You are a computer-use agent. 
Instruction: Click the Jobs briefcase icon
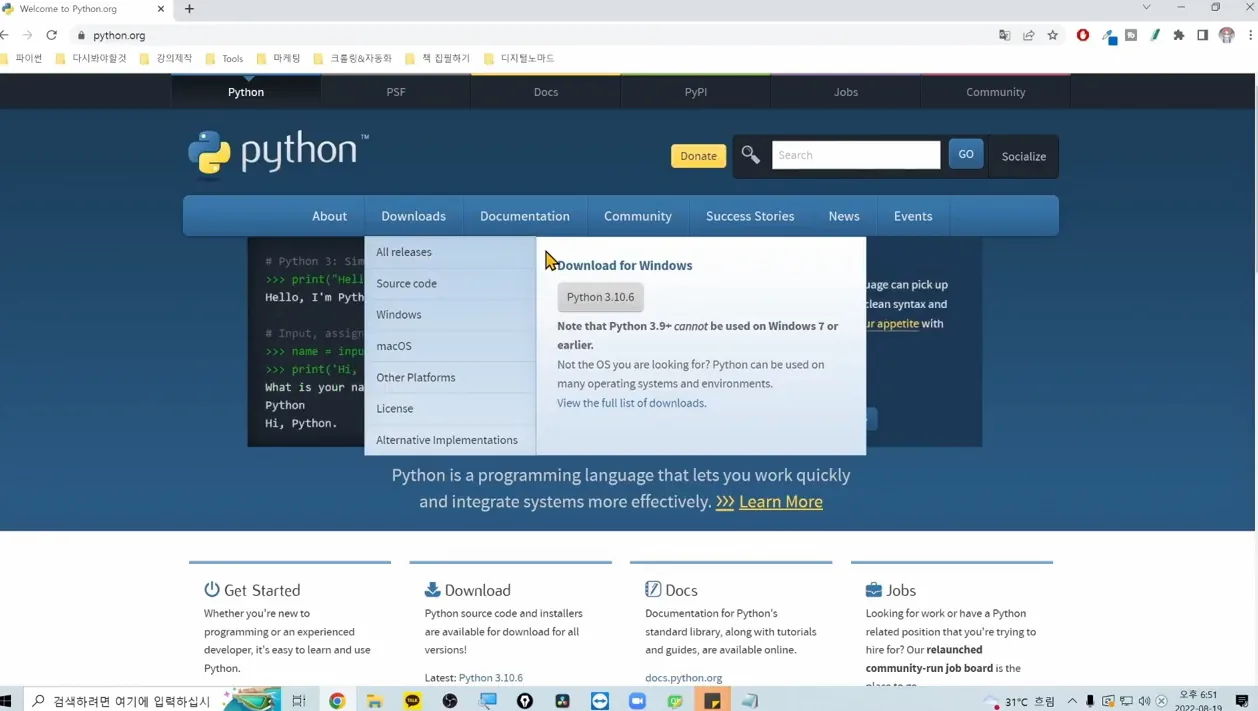pyautogui.click(x=874, y=590)
